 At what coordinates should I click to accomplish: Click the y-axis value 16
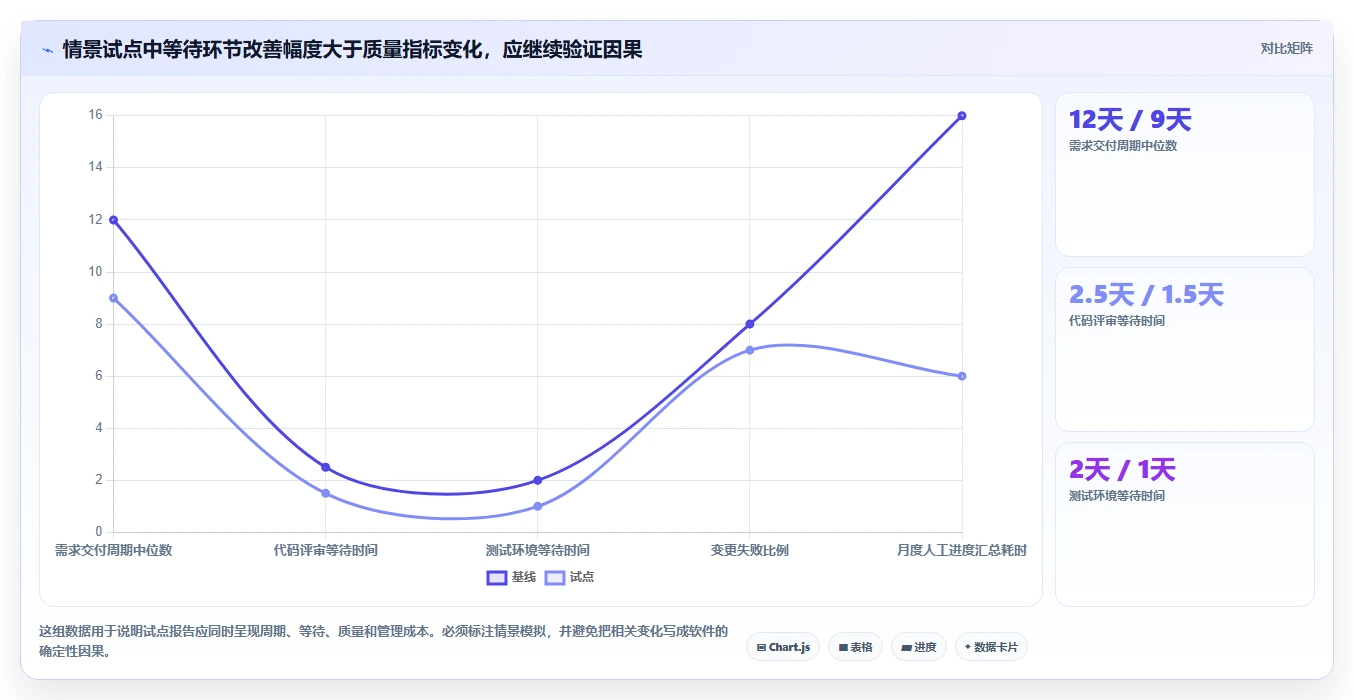click(x=96, y=115)
